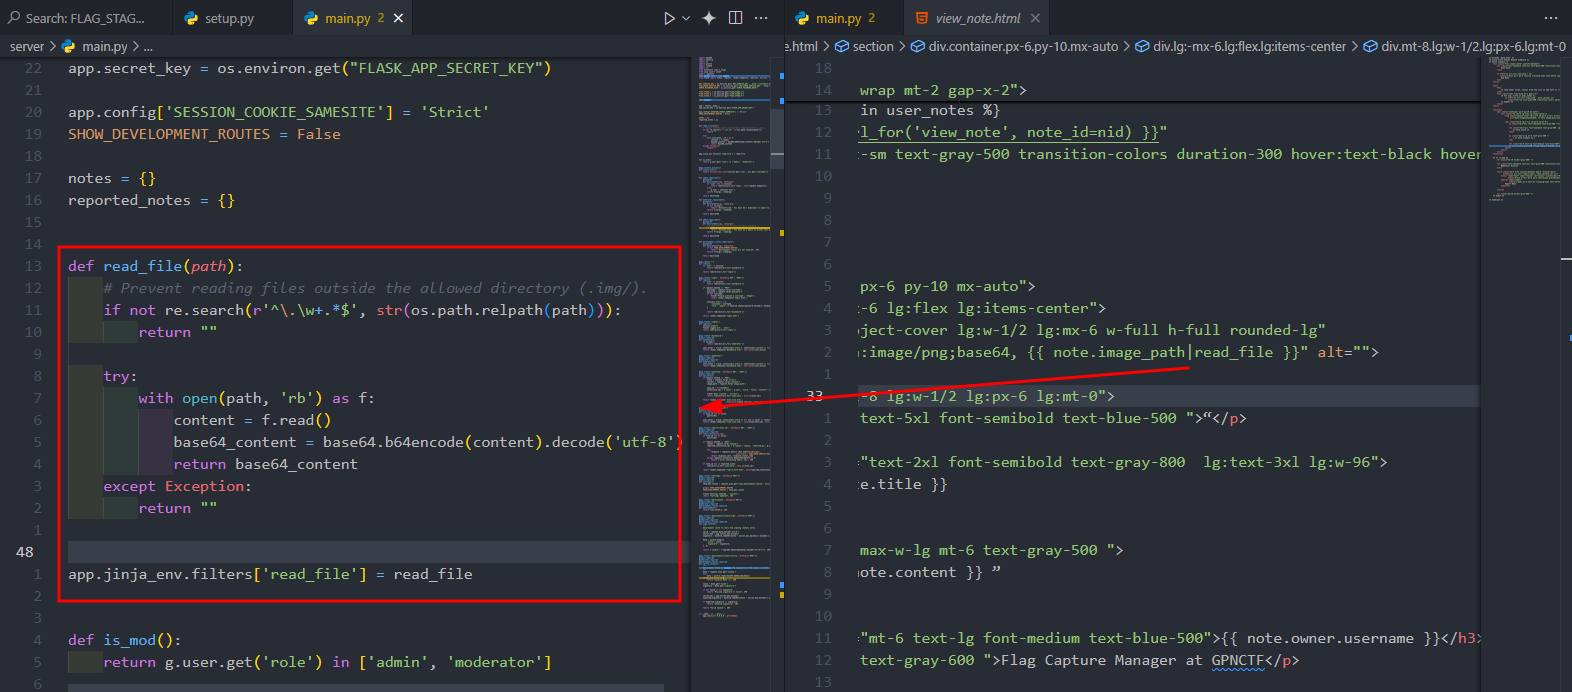Click 'return base64_content' line

click(x=265, y=464)
